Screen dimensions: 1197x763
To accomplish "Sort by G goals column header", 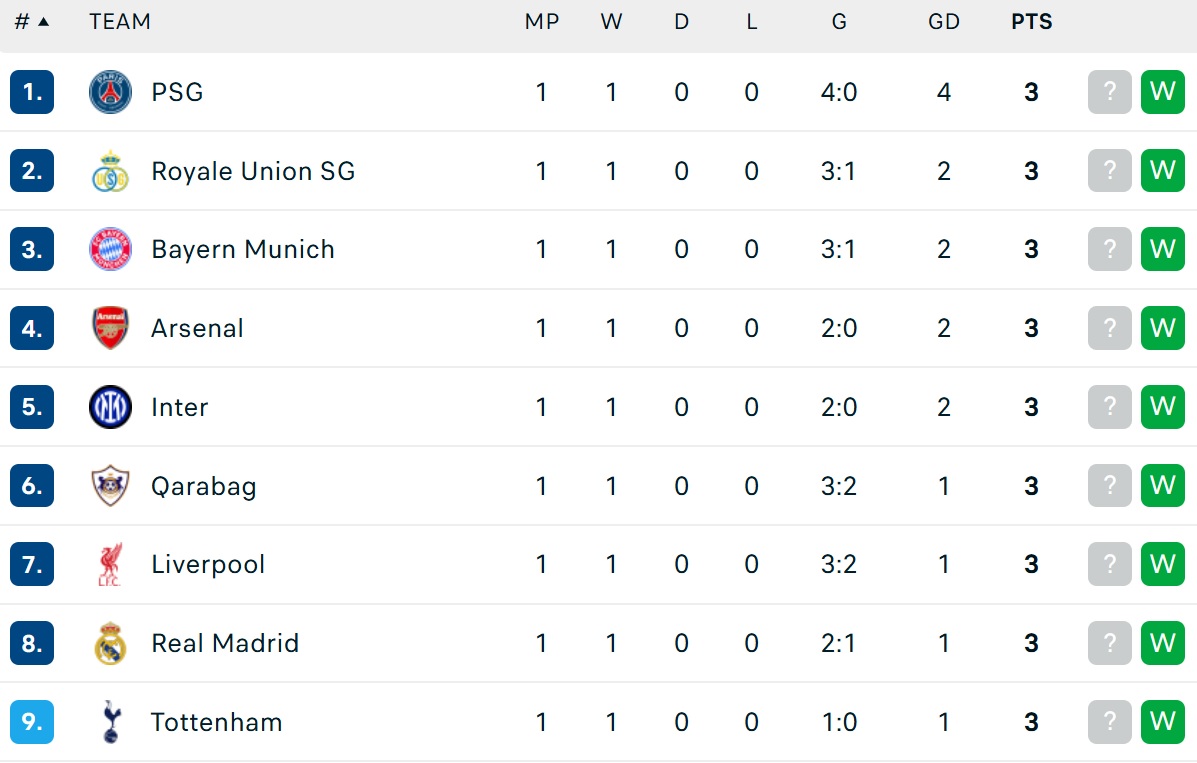I will [x=839, y=21].
